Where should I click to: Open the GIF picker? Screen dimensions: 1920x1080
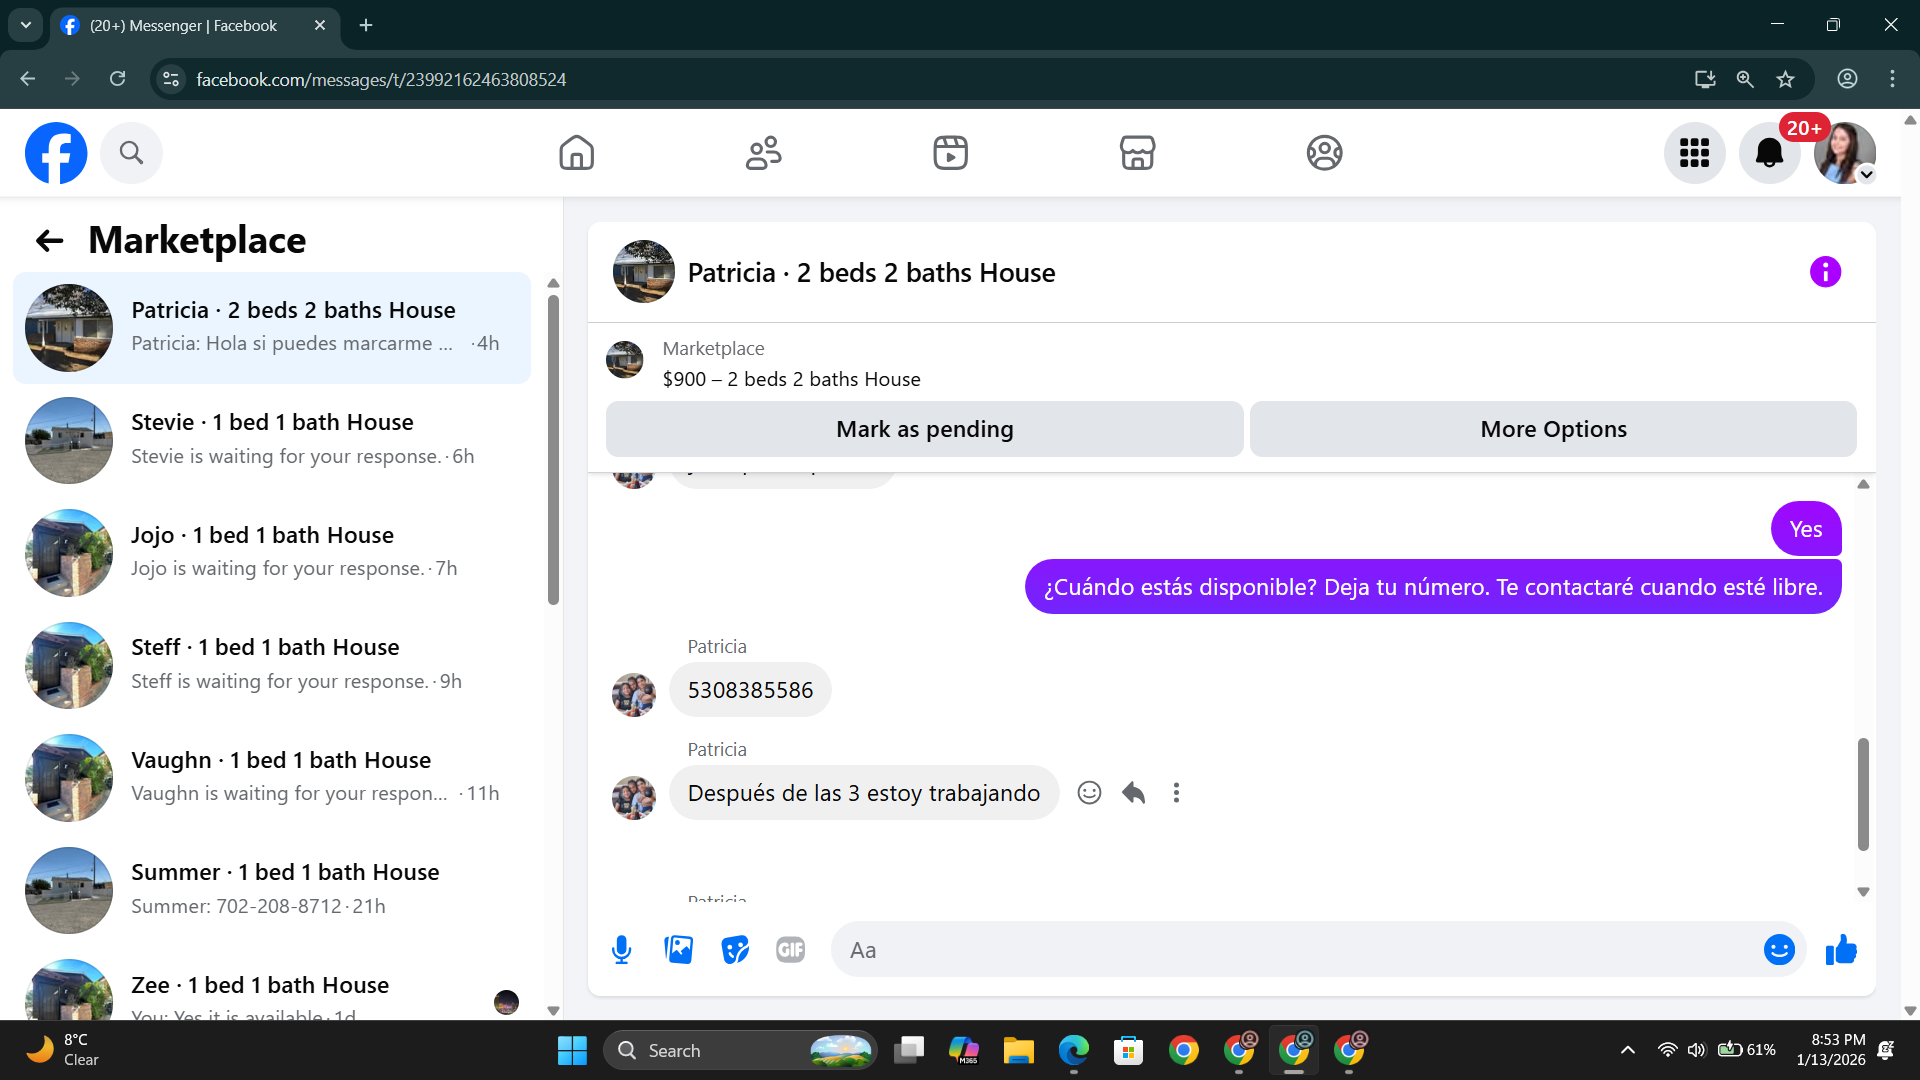[790, 950]
